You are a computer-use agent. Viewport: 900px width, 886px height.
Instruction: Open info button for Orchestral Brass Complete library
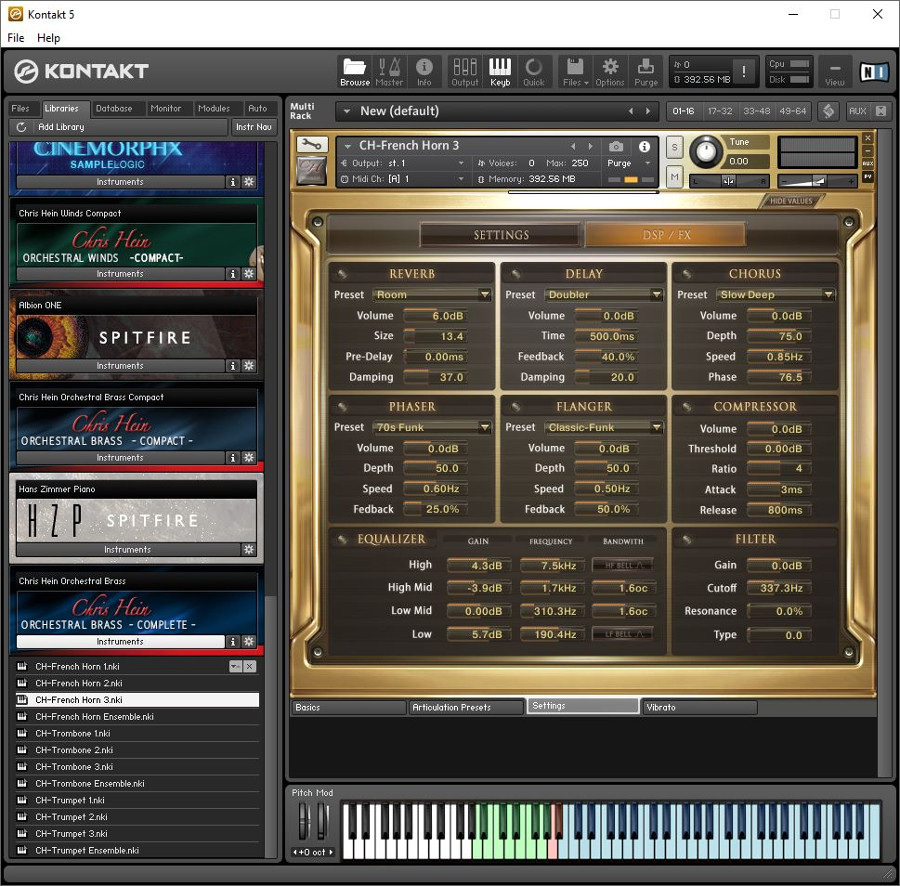tap(232, 642)
